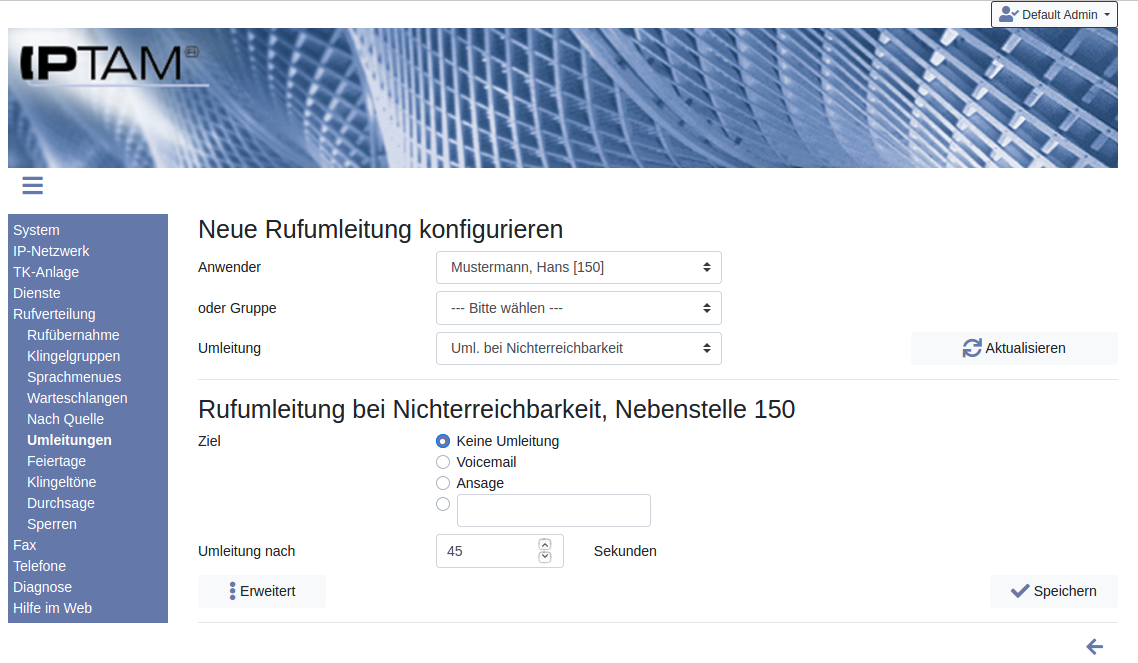The width and height of the screenshot is (1138, 663).
Task: Open the hamburger navigation menu
Action: pyautogui.click(x=32, y=186)
